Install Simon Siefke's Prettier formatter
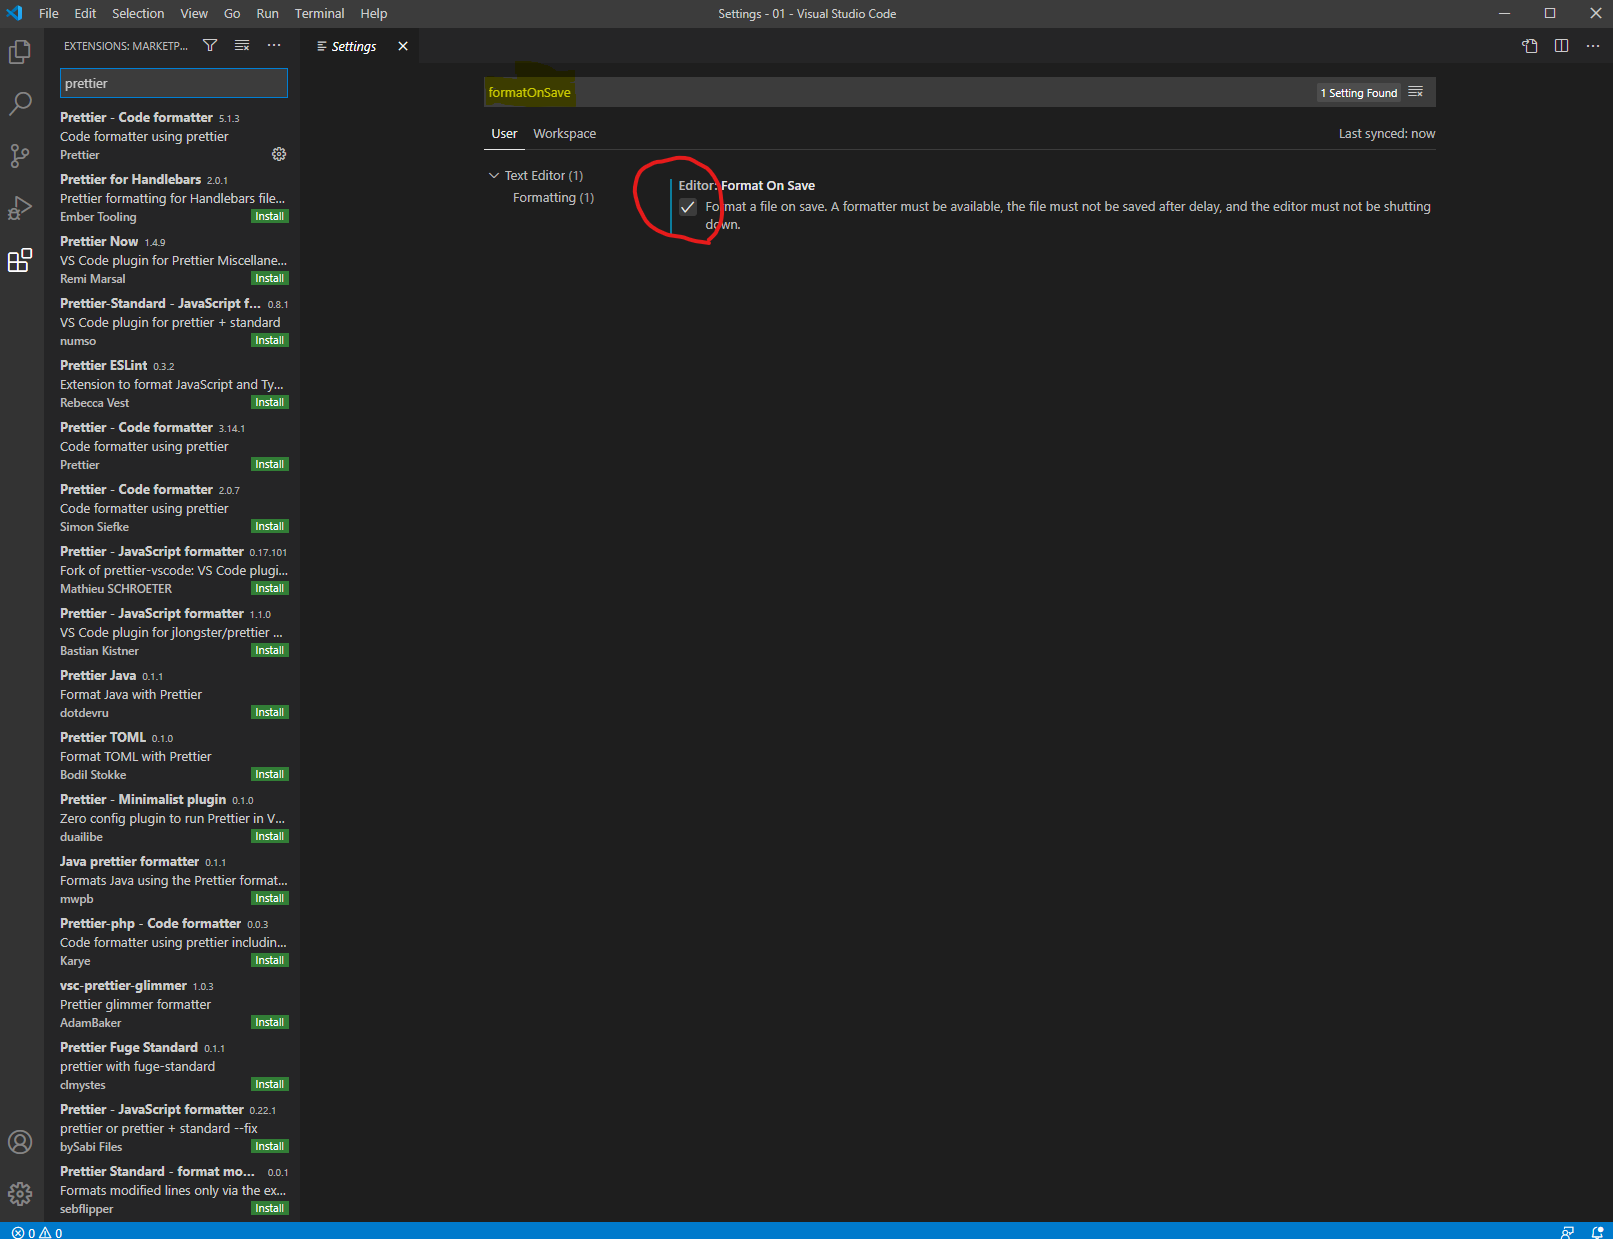1613x1239 pixels. pos(269,526)
